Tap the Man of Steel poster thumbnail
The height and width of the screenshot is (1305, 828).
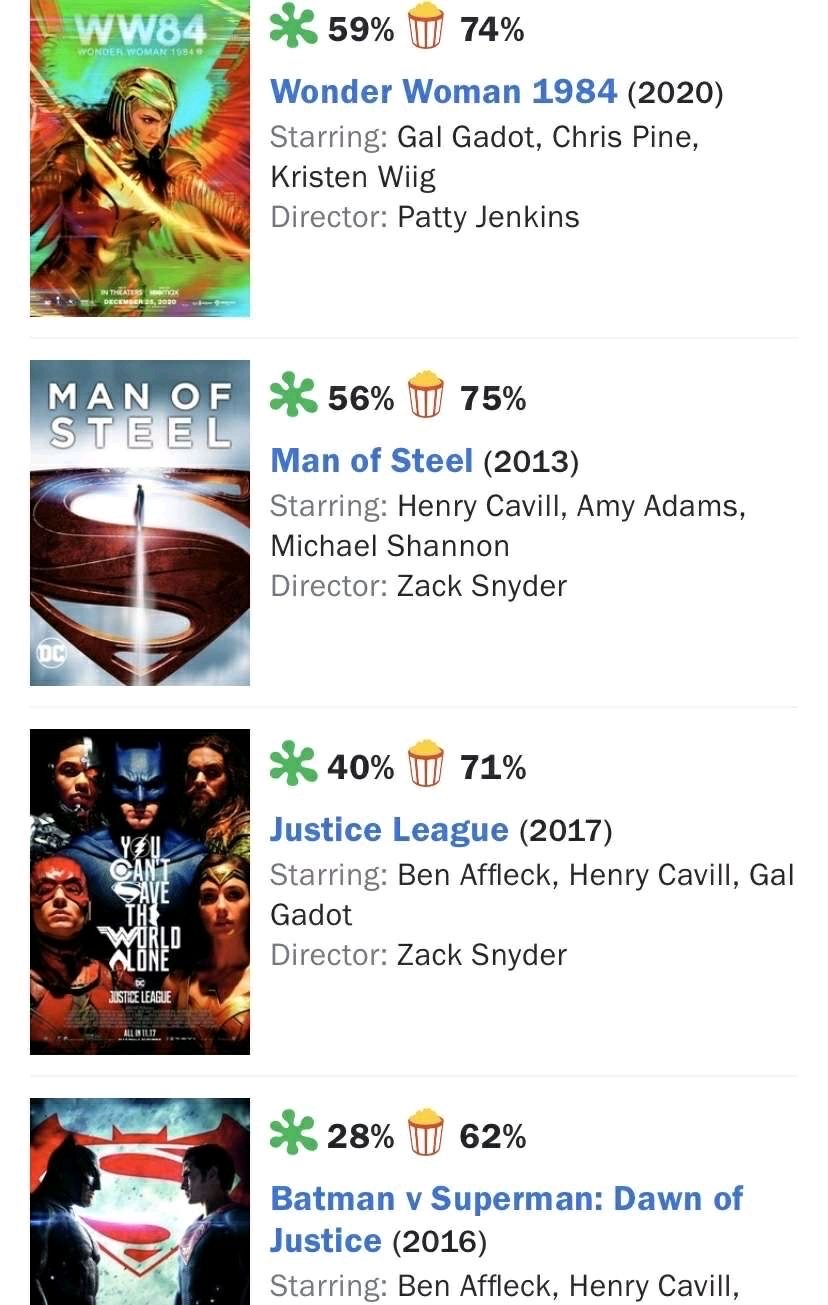point(140,523)
